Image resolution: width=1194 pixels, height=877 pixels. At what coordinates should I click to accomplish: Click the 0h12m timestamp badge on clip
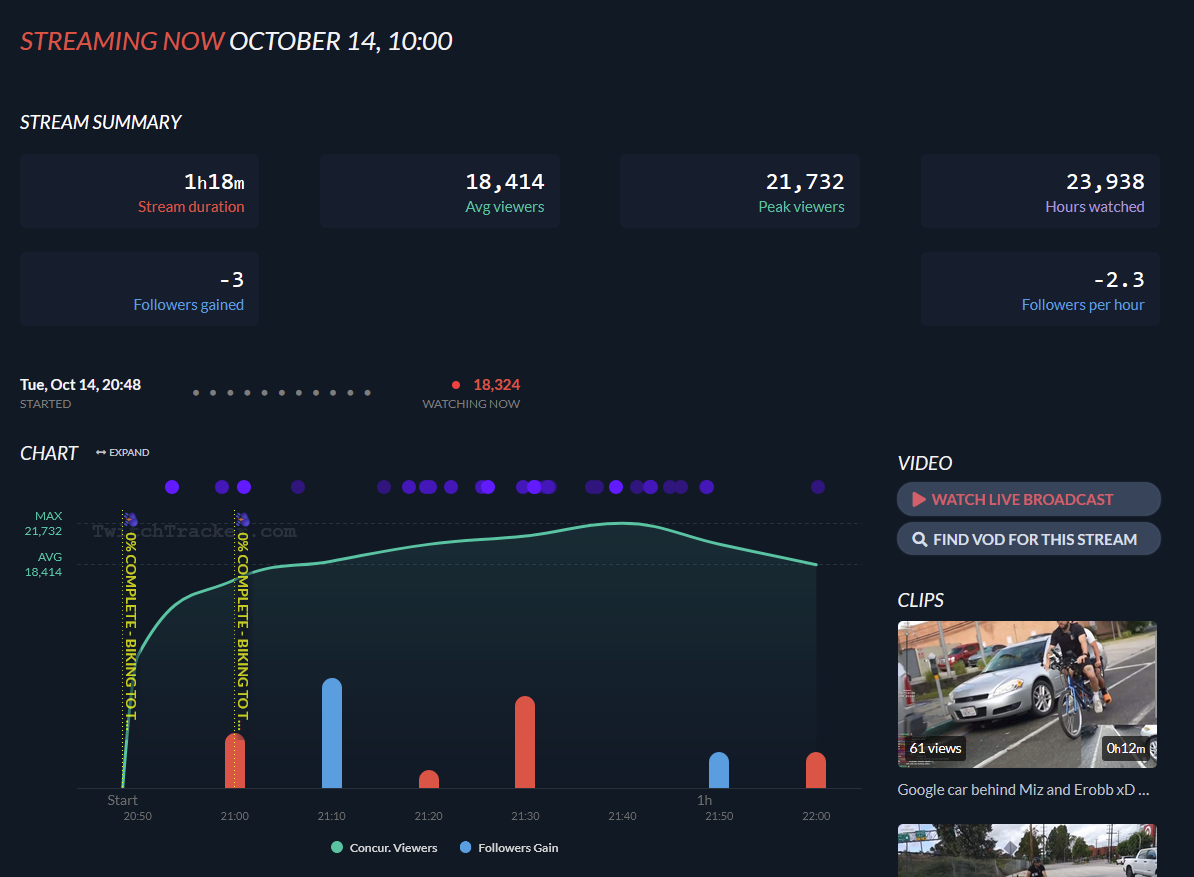coord(1125,748)
